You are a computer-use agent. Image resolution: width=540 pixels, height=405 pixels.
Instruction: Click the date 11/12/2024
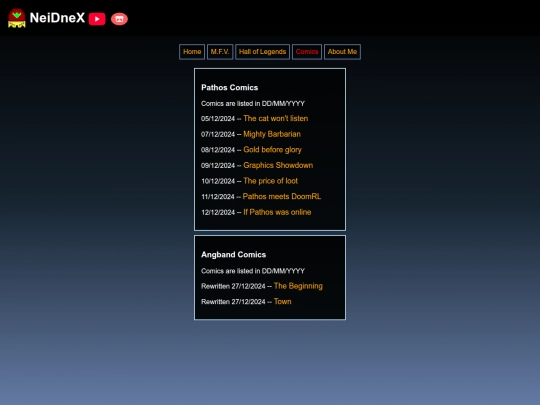(x=218, y=197)
